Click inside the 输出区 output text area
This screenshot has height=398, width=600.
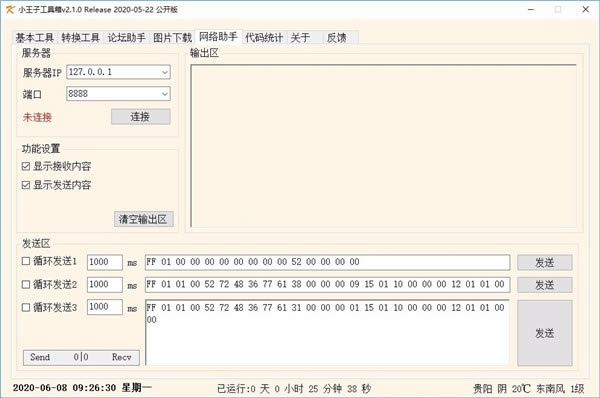tap(383, 146)
